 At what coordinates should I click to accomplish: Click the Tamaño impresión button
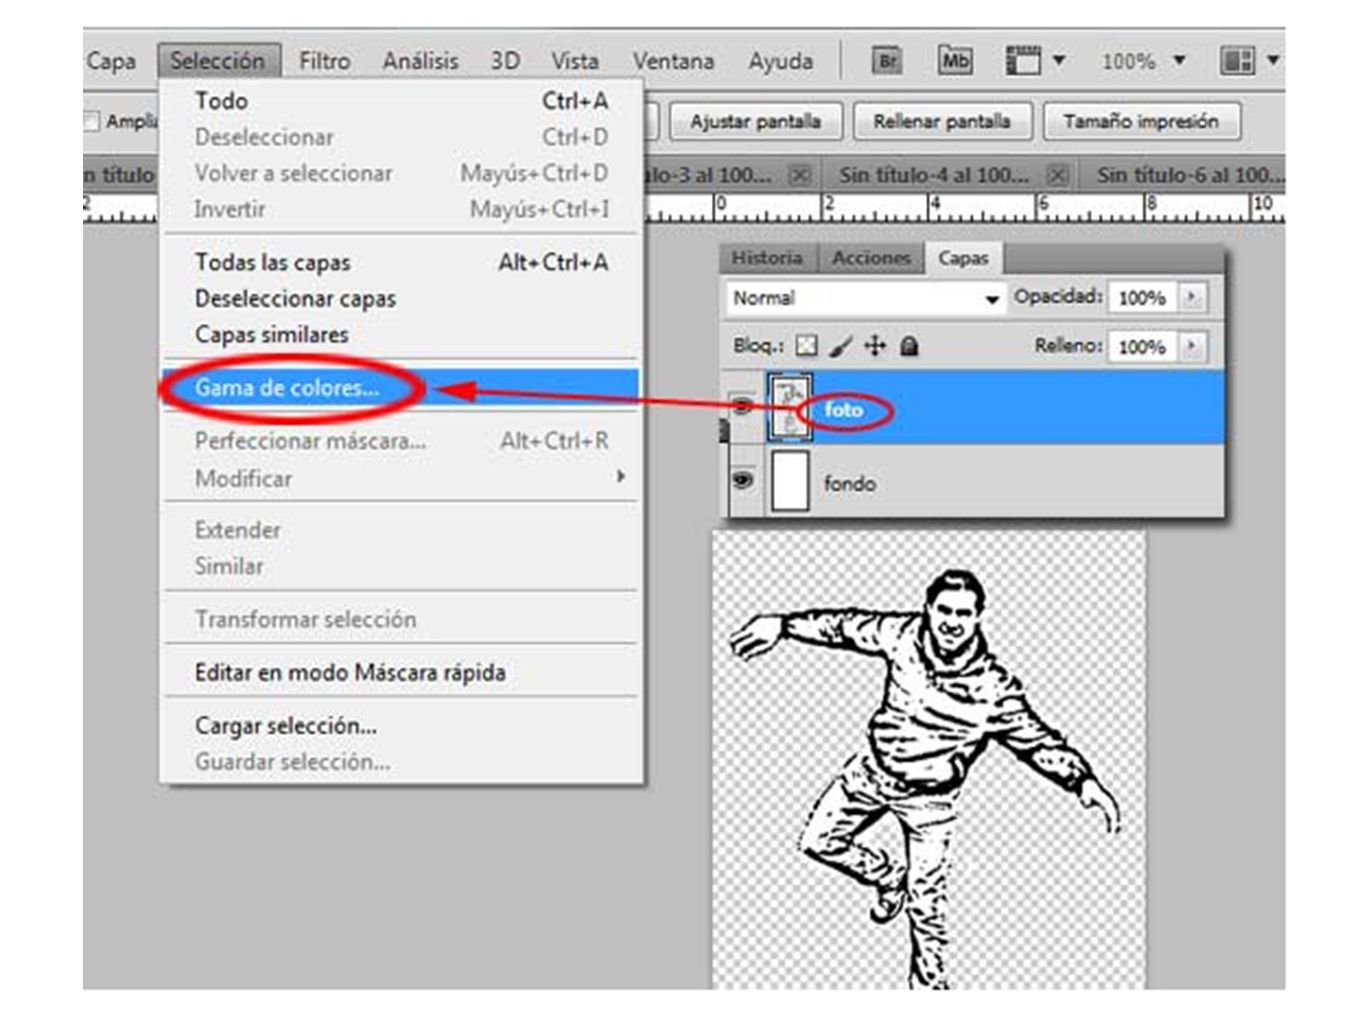[x=1141, y=121]
